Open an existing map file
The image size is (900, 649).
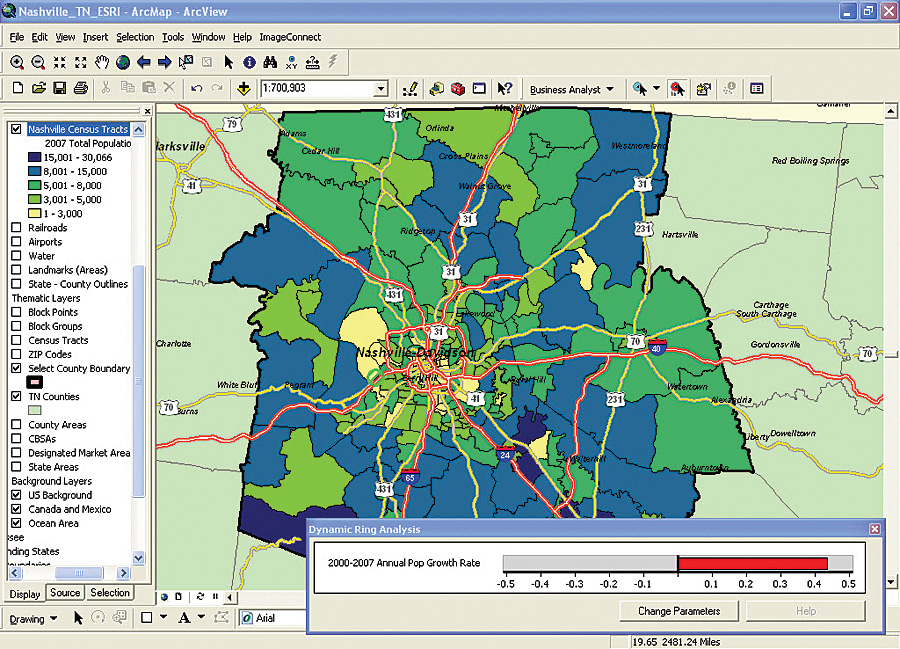38,88
